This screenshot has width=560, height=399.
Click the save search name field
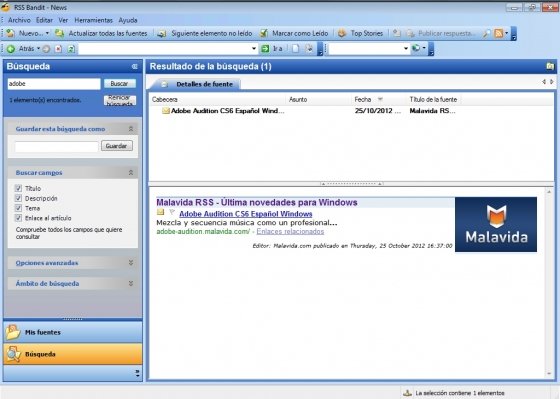click(x=56, y=146)
